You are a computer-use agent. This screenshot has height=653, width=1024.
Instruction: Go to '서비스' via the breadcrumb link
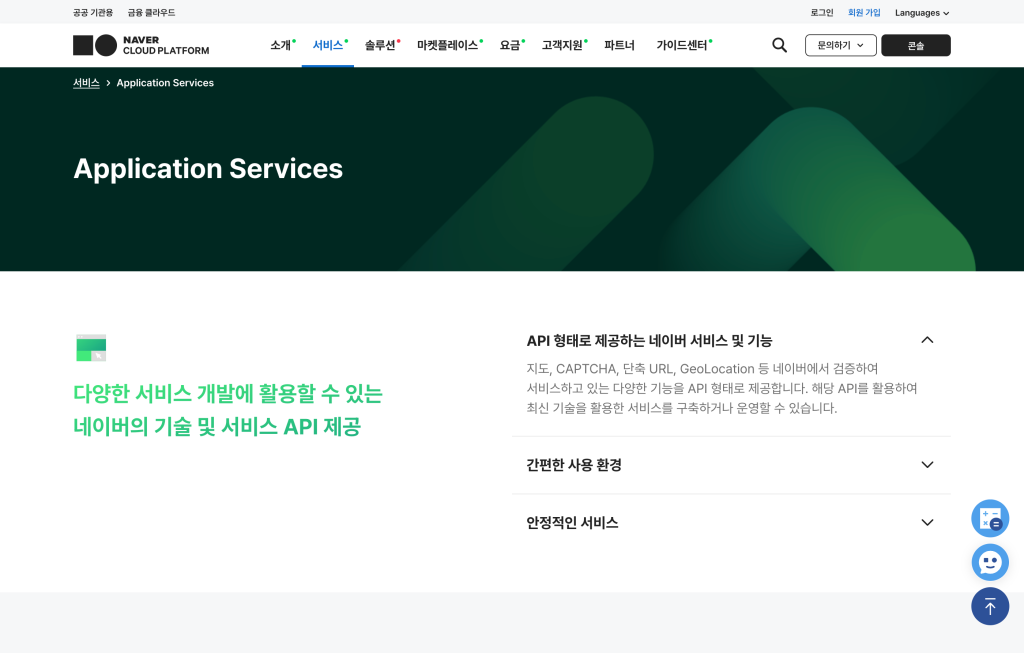tap(86, 83)
